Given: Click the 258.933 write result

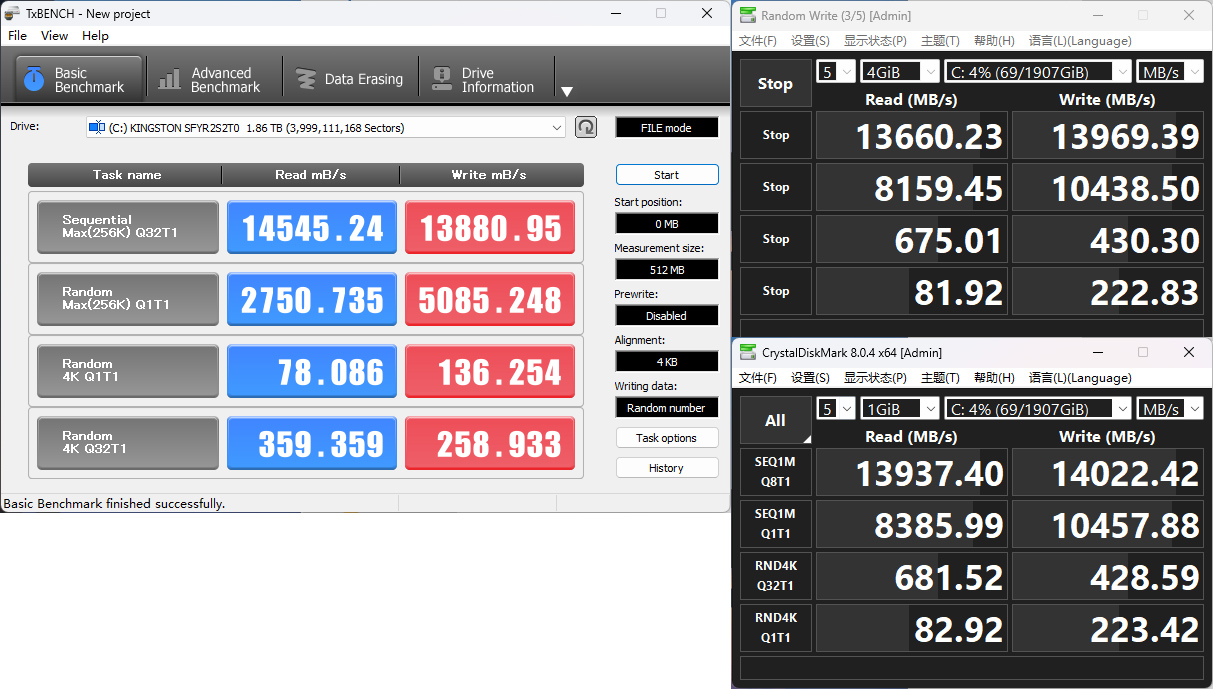Looking at the screenshot, I should pyautogui.click(x=490, y=443).
